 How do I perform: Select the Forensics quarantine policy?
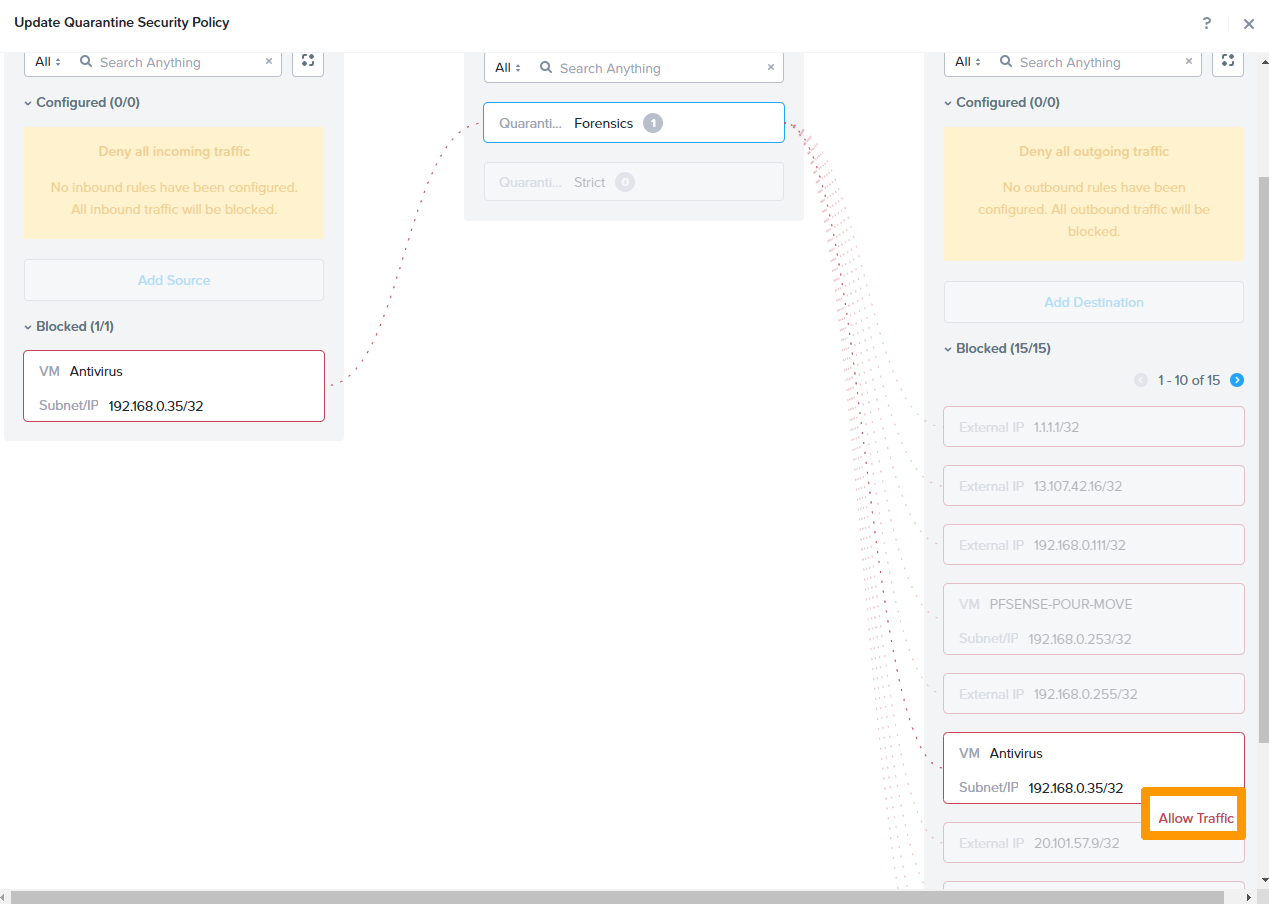(633, 122)
